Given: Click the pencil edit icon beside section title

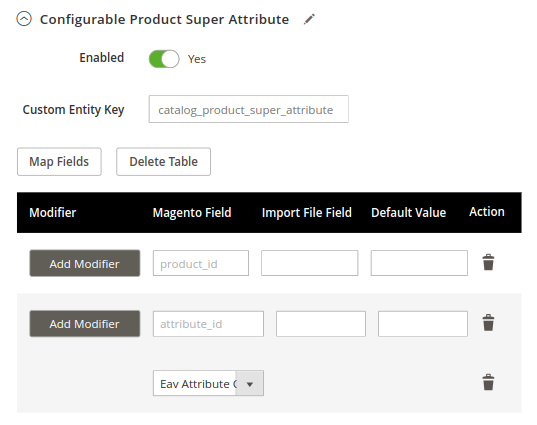Looking at the screenshot, I should [x=309, y=19].
